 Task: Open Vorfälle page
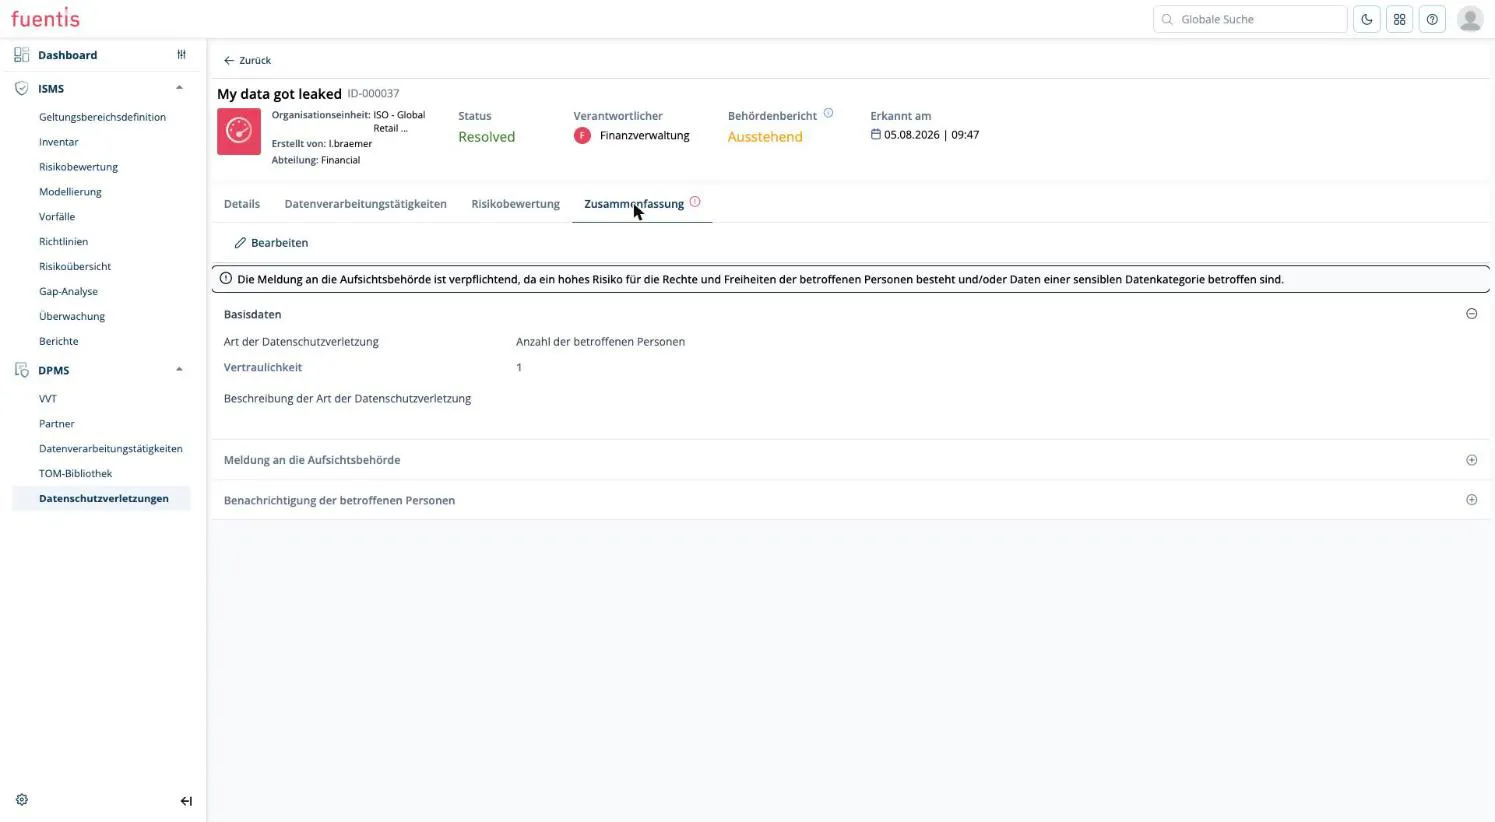tap(57, 217)
